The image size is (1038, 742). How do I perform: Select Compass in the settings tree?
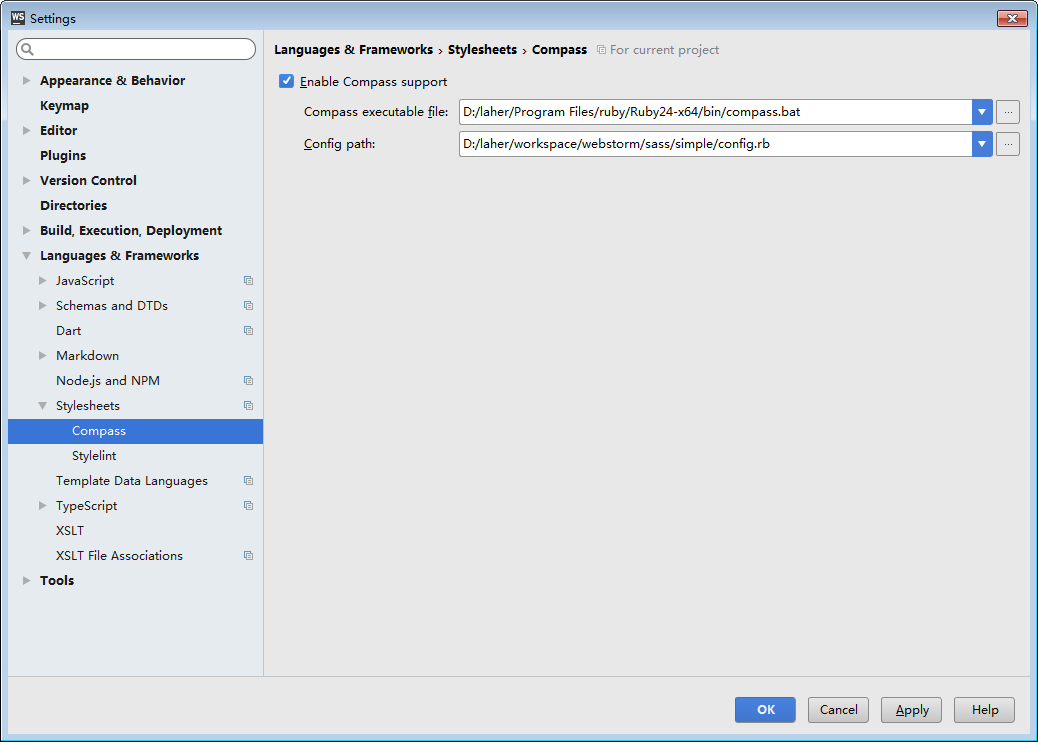(135, 431)
